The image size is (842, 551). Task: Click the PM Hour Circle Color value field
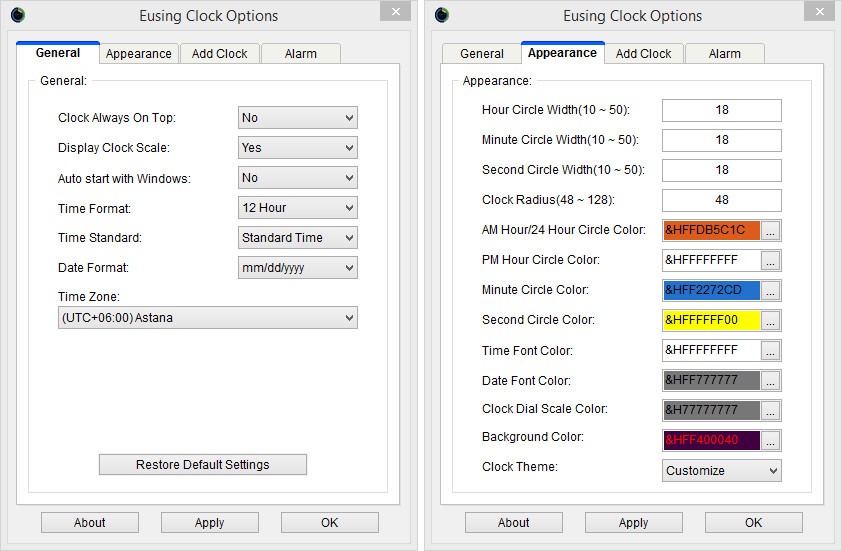tap(712, 260)
